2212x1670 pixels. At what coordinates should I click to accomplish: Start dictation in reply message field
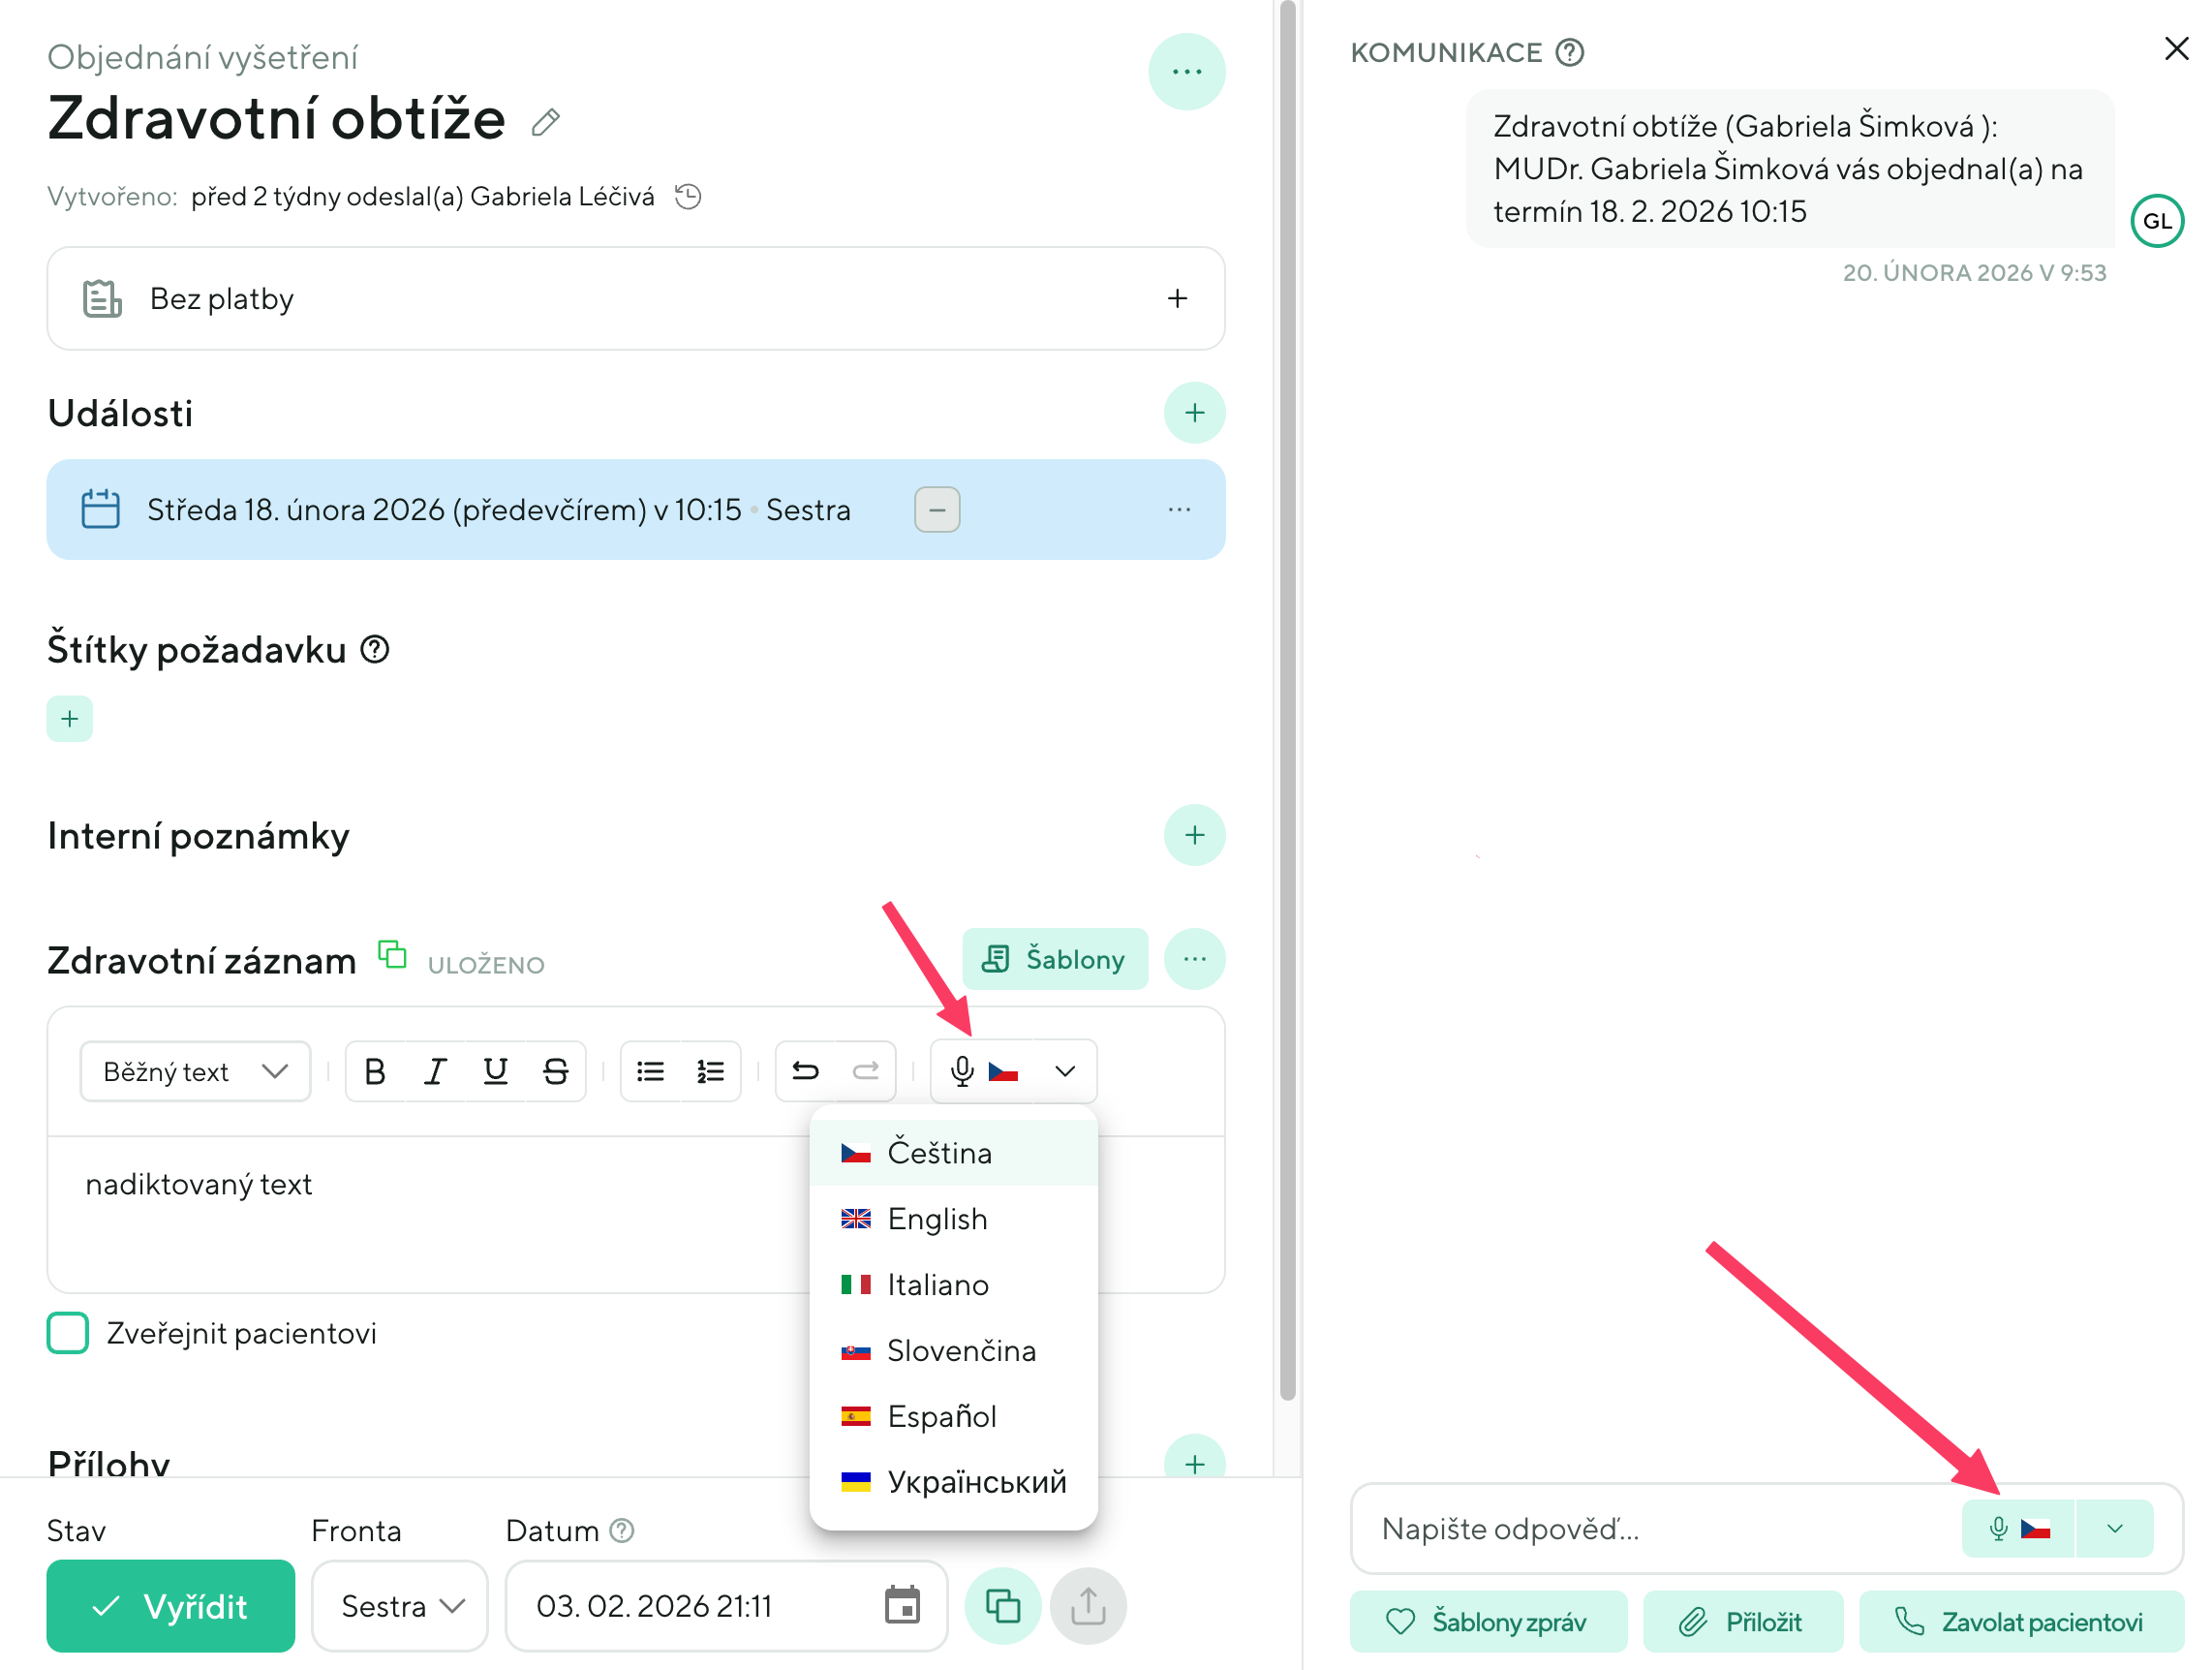(1998, 1528)
